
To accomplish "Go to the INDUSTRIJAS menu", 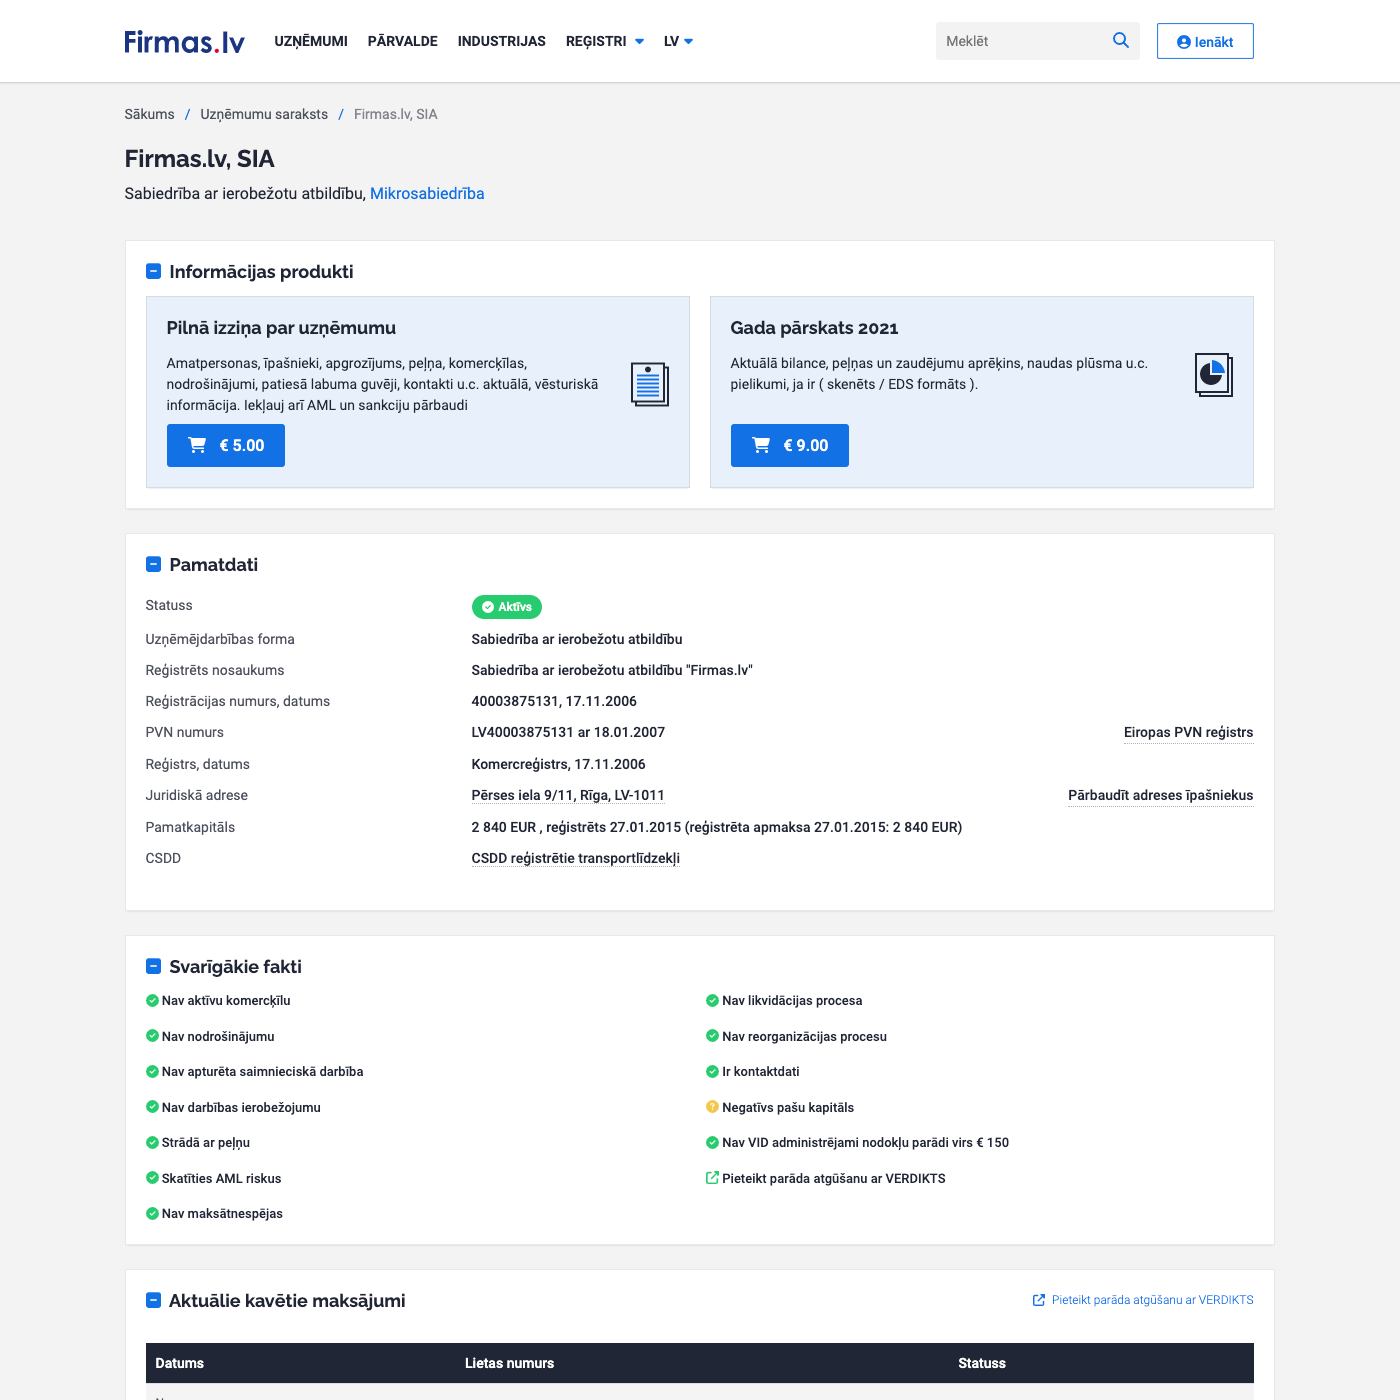I will click(501, 41).
